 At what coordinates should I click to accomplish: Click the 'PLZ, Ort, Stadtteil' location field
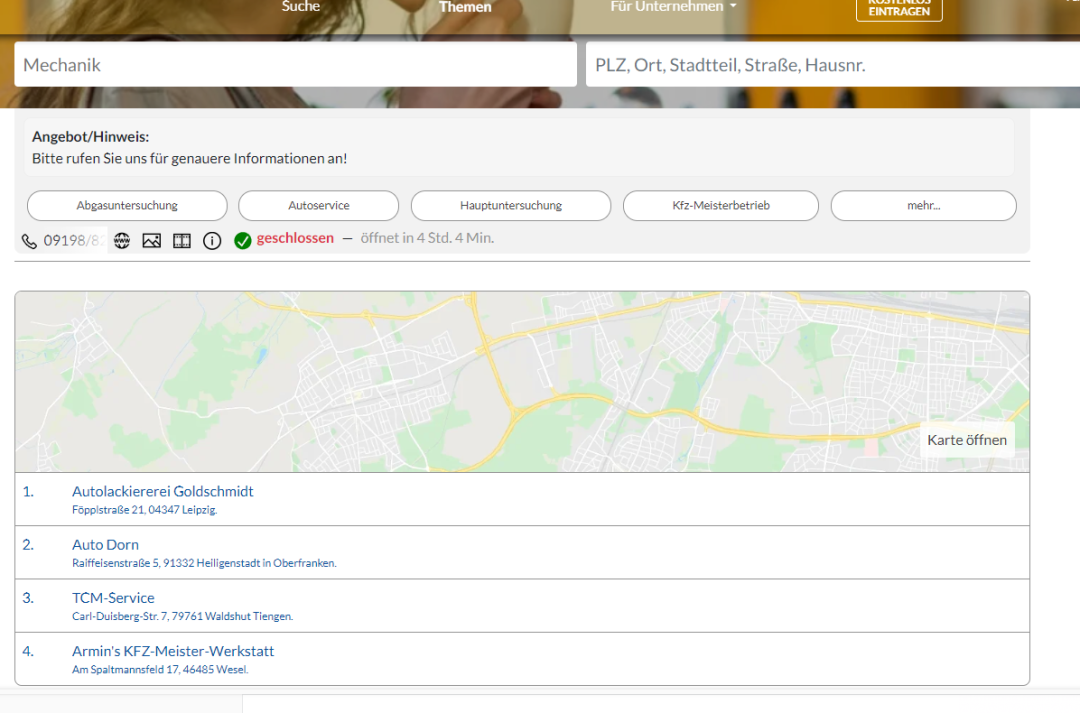[832, 65]
